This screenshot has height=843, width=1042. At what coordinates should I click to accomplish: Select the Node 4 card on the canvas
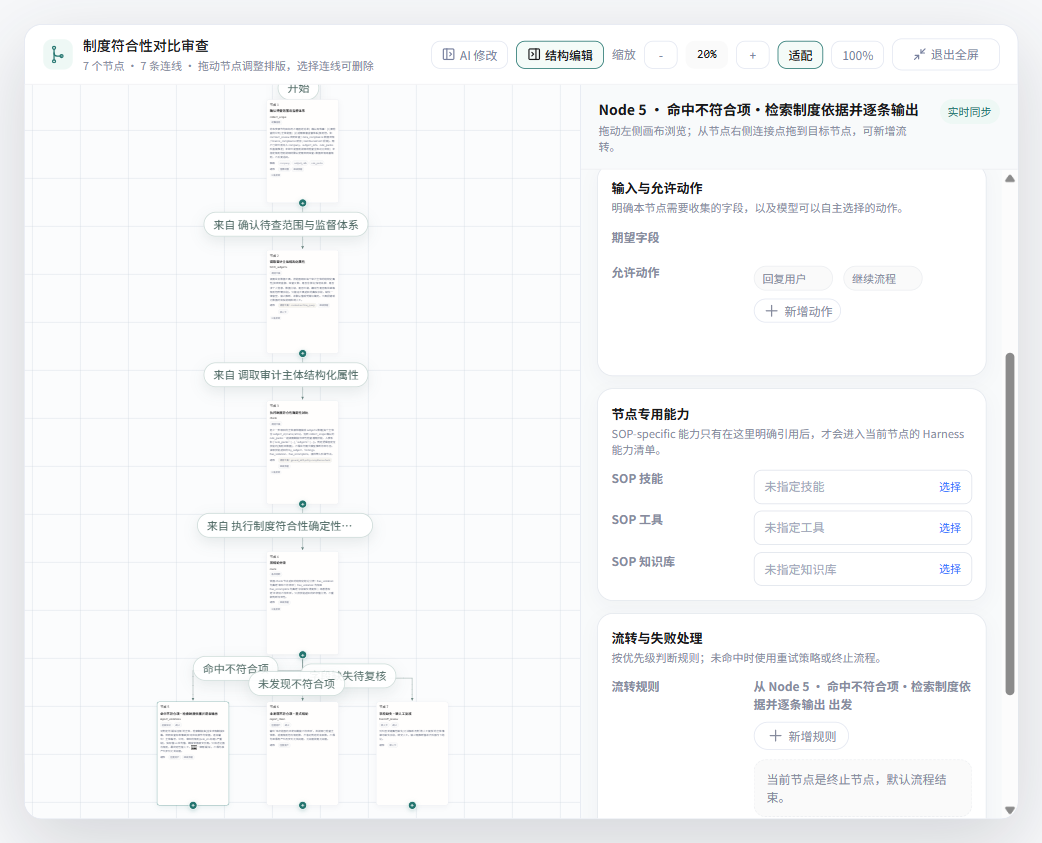(x=302, y=603)
